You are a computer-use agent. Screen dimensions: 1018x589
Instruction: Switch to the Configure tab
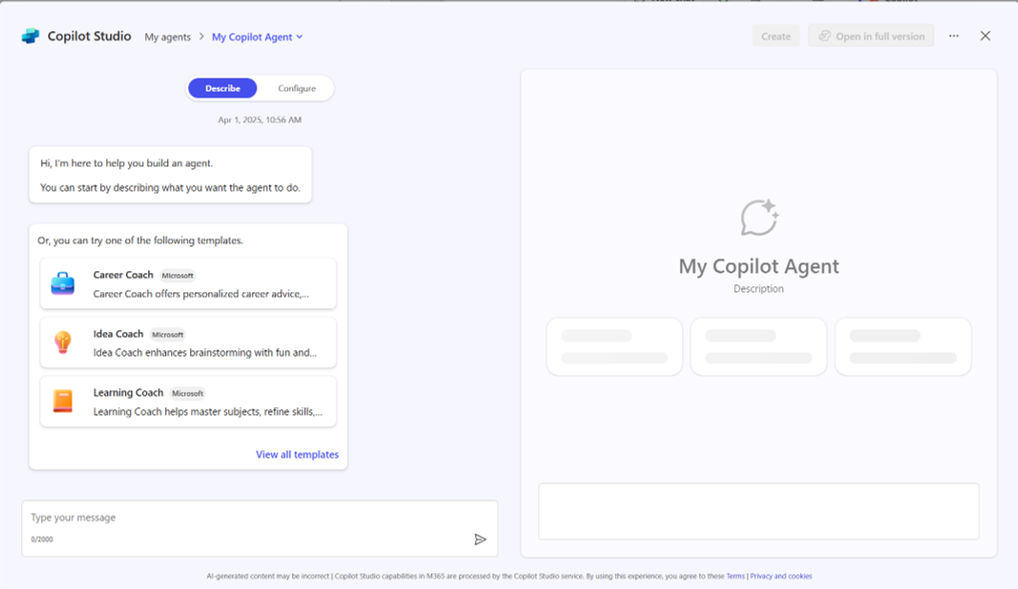coord(297,88)
